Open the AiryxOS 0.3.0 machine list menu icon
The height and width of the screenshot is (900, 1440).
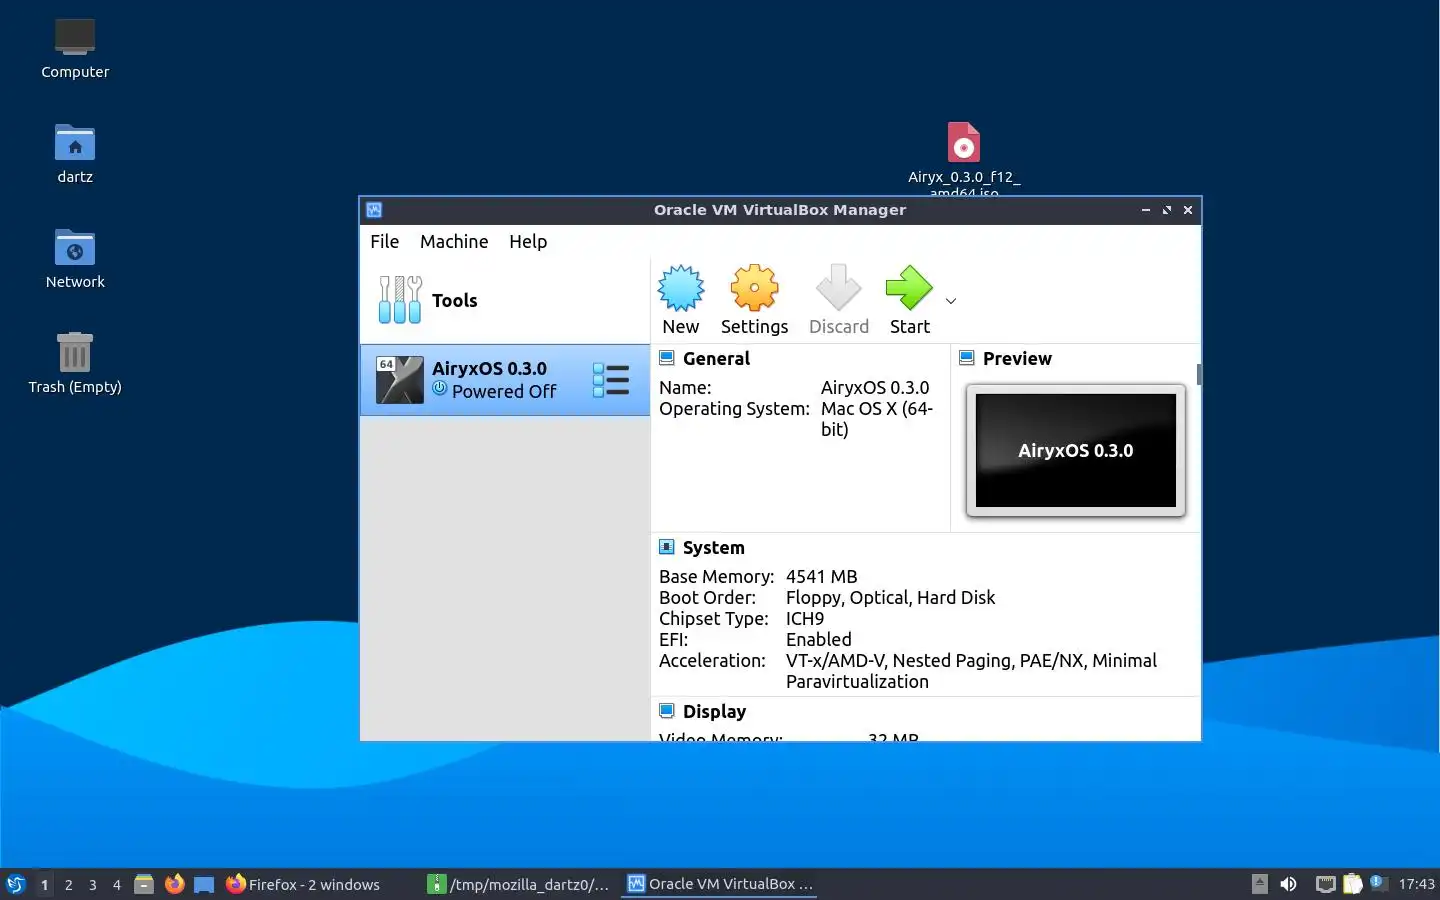[611, 380]
